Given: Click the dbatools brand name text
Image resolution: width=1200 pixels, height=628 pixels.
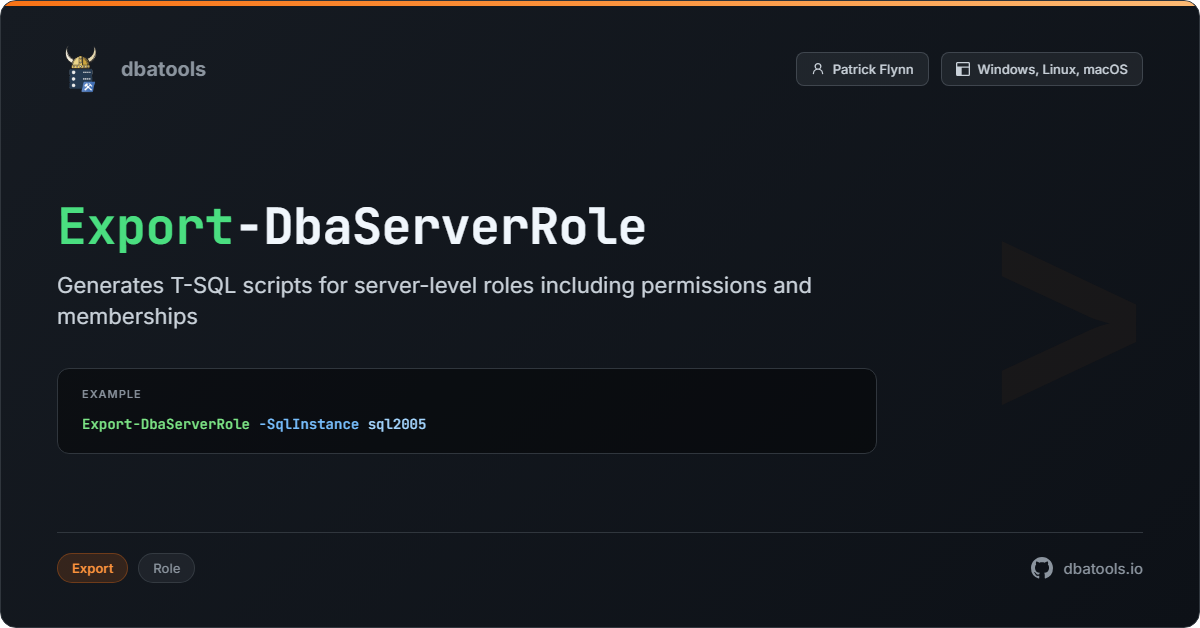Looking at the screenshot, I should (x=163, y=69).
